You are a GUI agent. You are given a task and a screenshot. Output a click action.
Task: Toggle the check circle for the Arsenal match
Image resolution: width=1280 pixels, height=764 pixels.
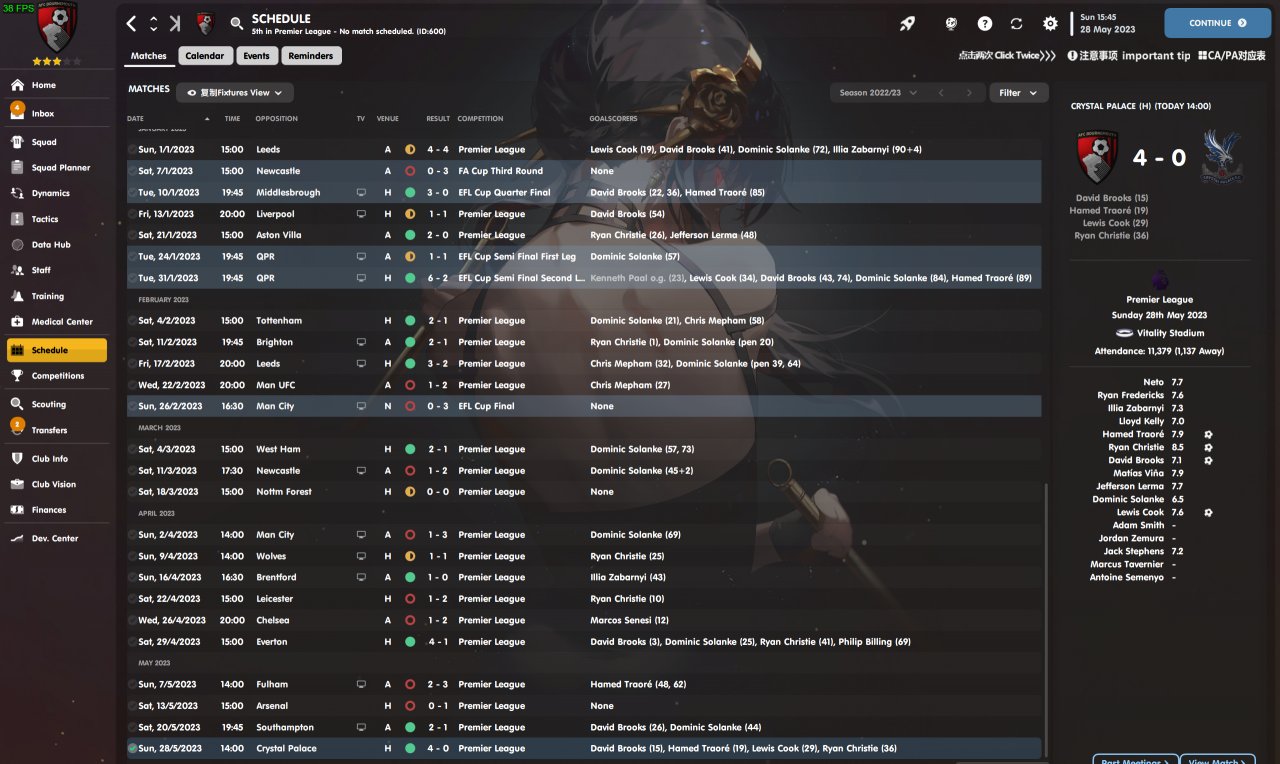(133, 706)
